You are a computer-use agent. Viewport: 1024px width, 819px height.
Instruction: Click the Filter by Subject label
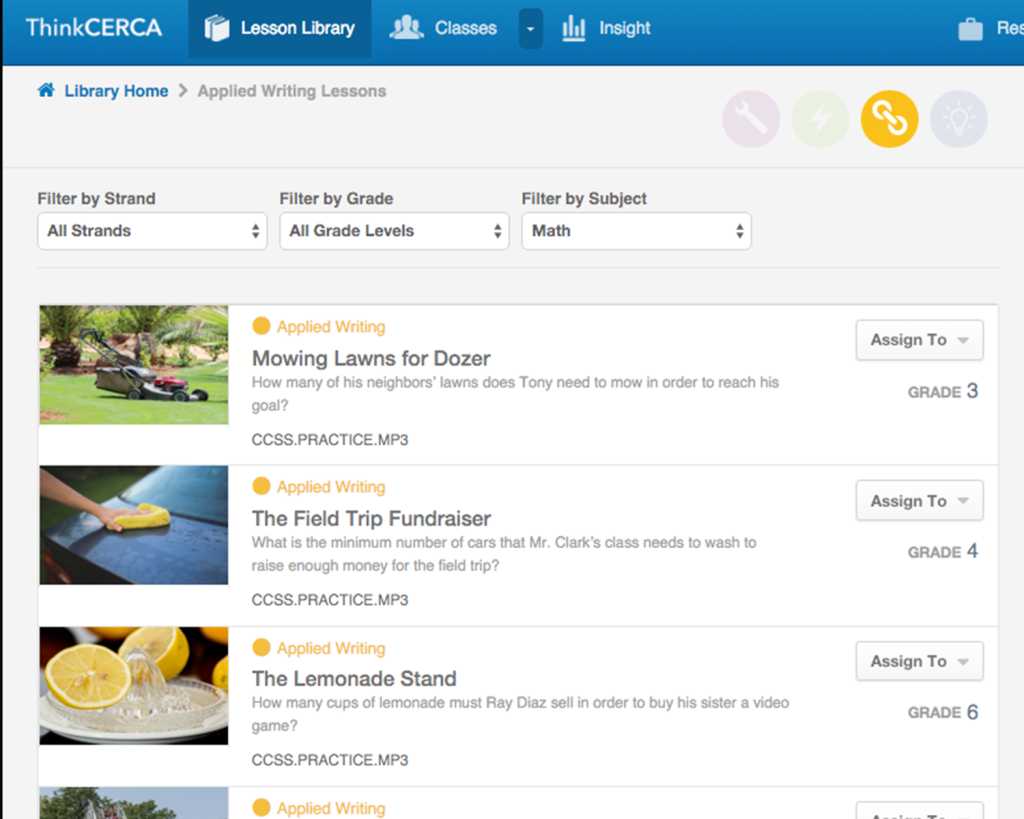click(584, 199)
